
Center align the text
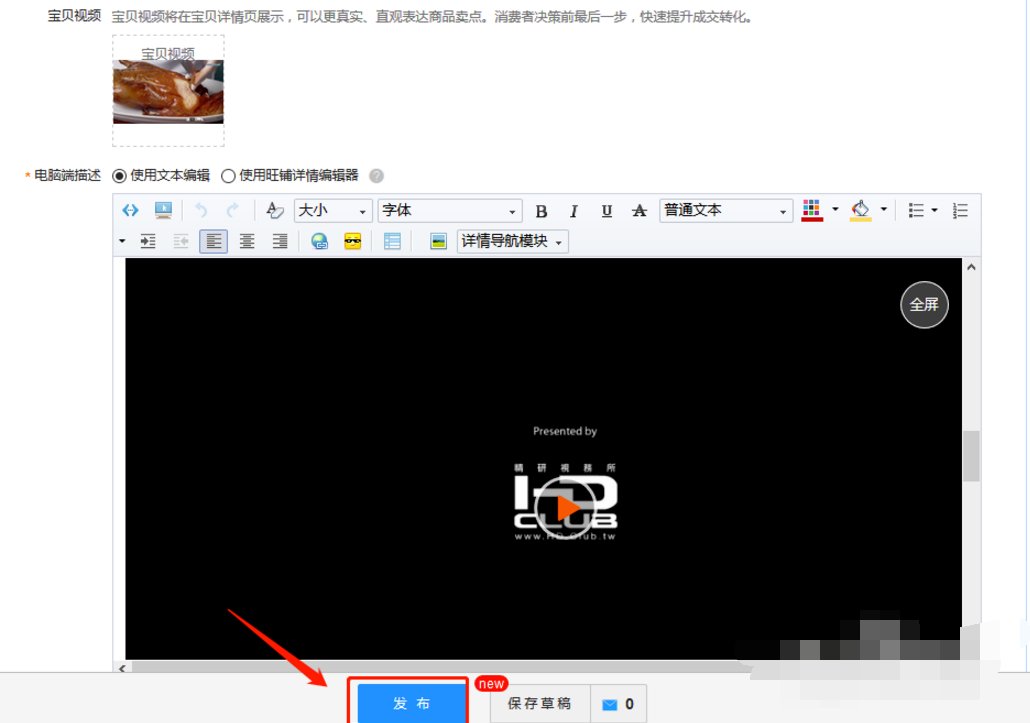(247, 241)
